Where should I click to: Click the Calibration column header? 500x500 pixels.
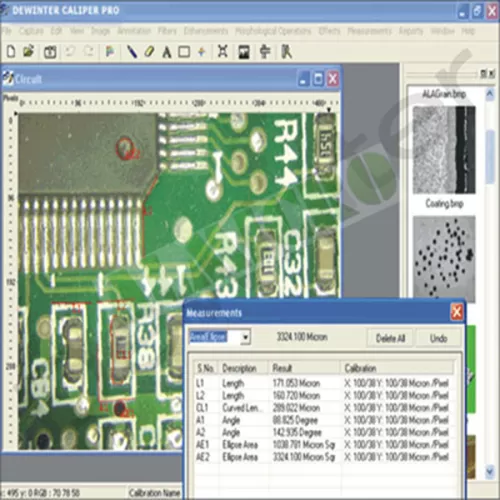click(397, 368)
